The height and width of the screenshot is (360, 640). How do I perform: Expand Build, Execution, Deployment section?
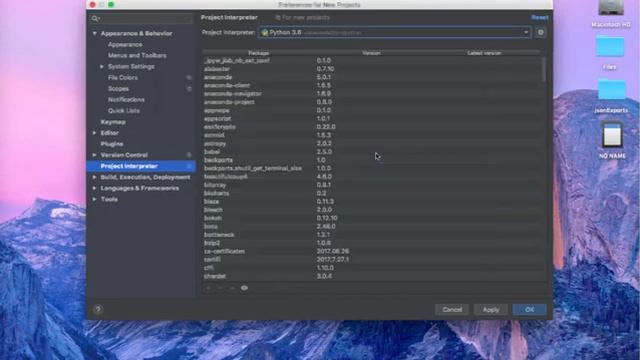tap(95, 177)
